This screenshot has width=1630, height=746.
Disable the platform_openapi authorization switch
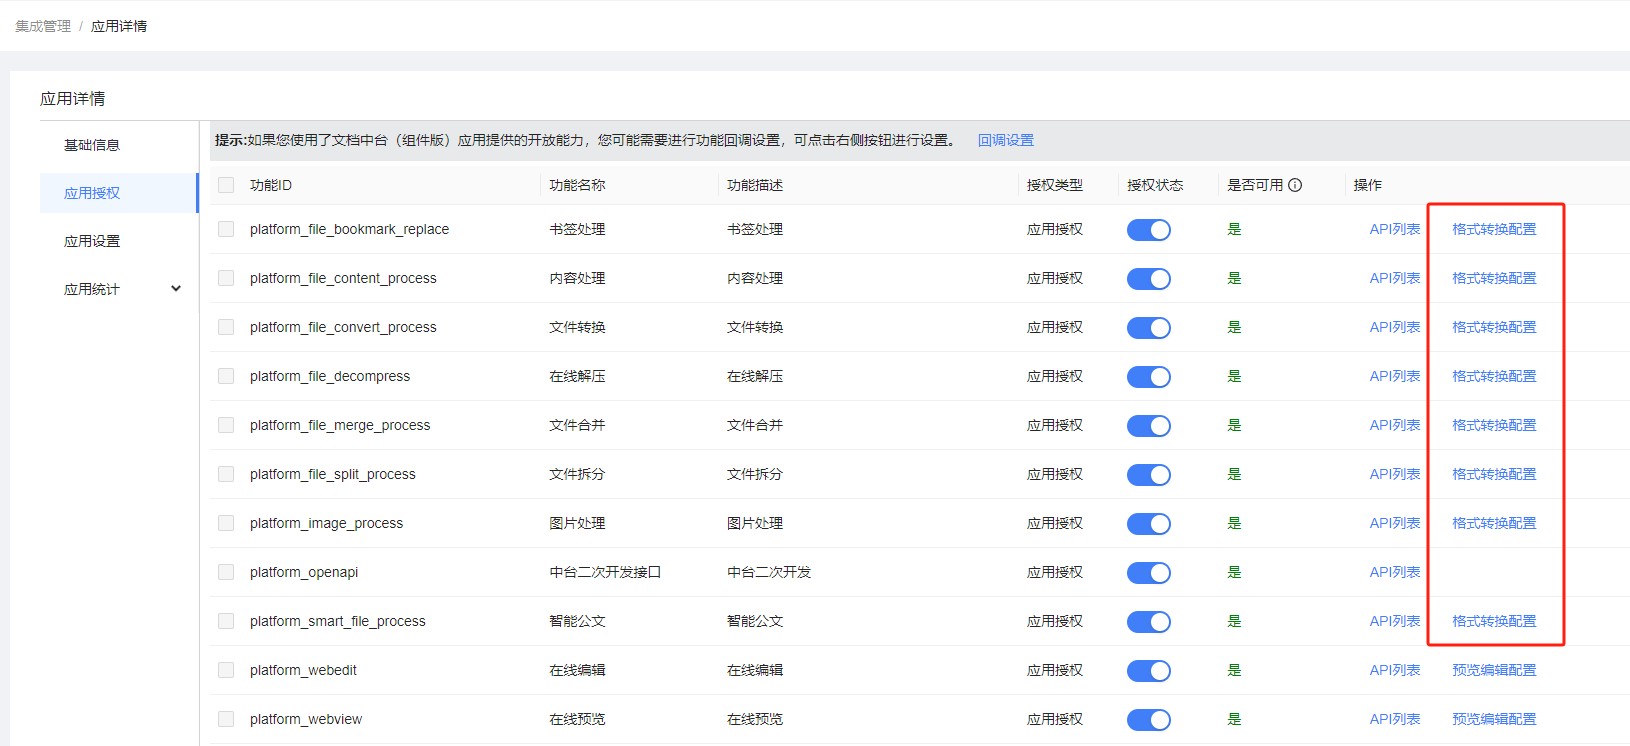pos(1148,573)
